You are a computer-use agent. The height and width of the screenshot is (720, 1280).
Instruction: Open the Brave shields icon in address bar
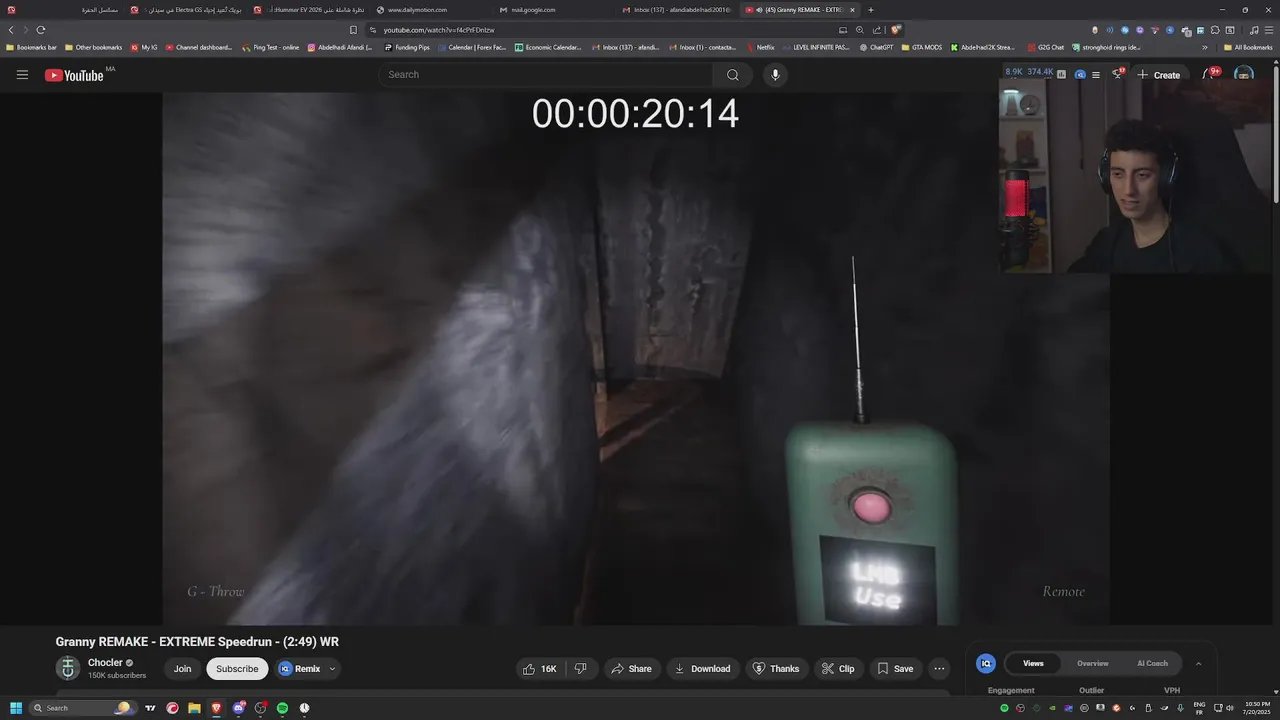click(x=896, y=30)
